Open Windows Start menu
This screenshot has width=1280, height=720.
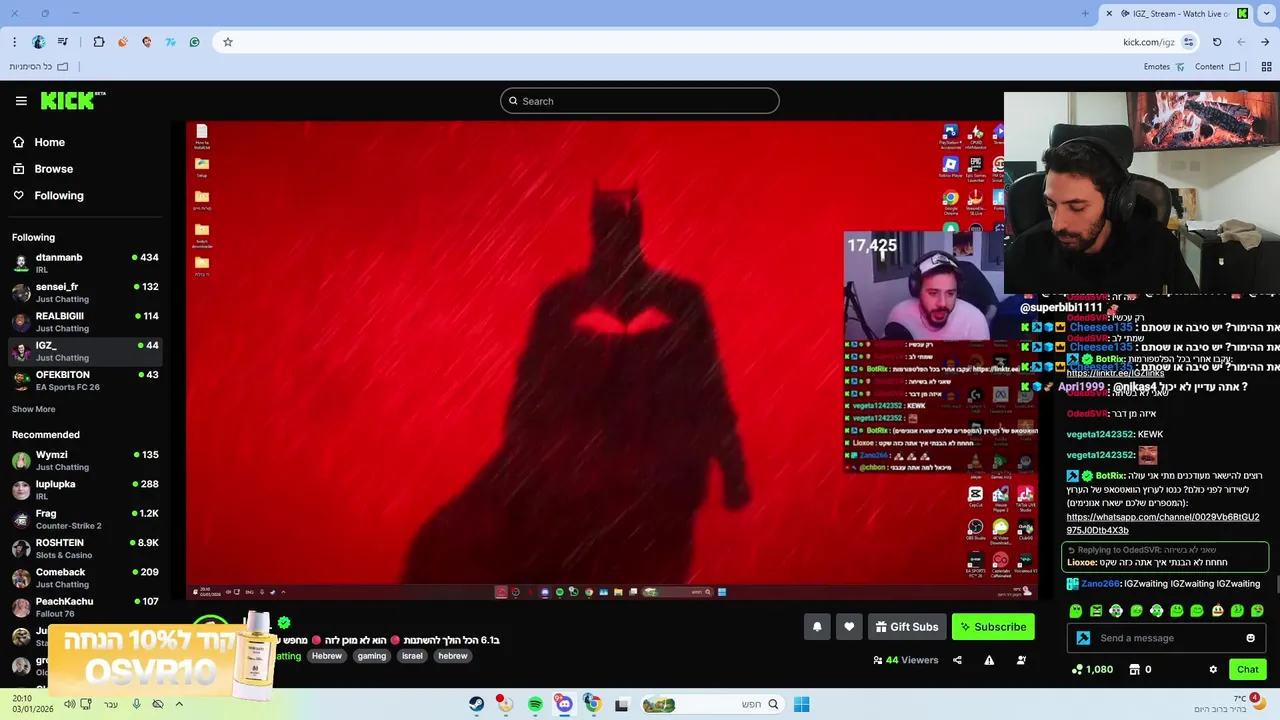click(x=801, y=704)
